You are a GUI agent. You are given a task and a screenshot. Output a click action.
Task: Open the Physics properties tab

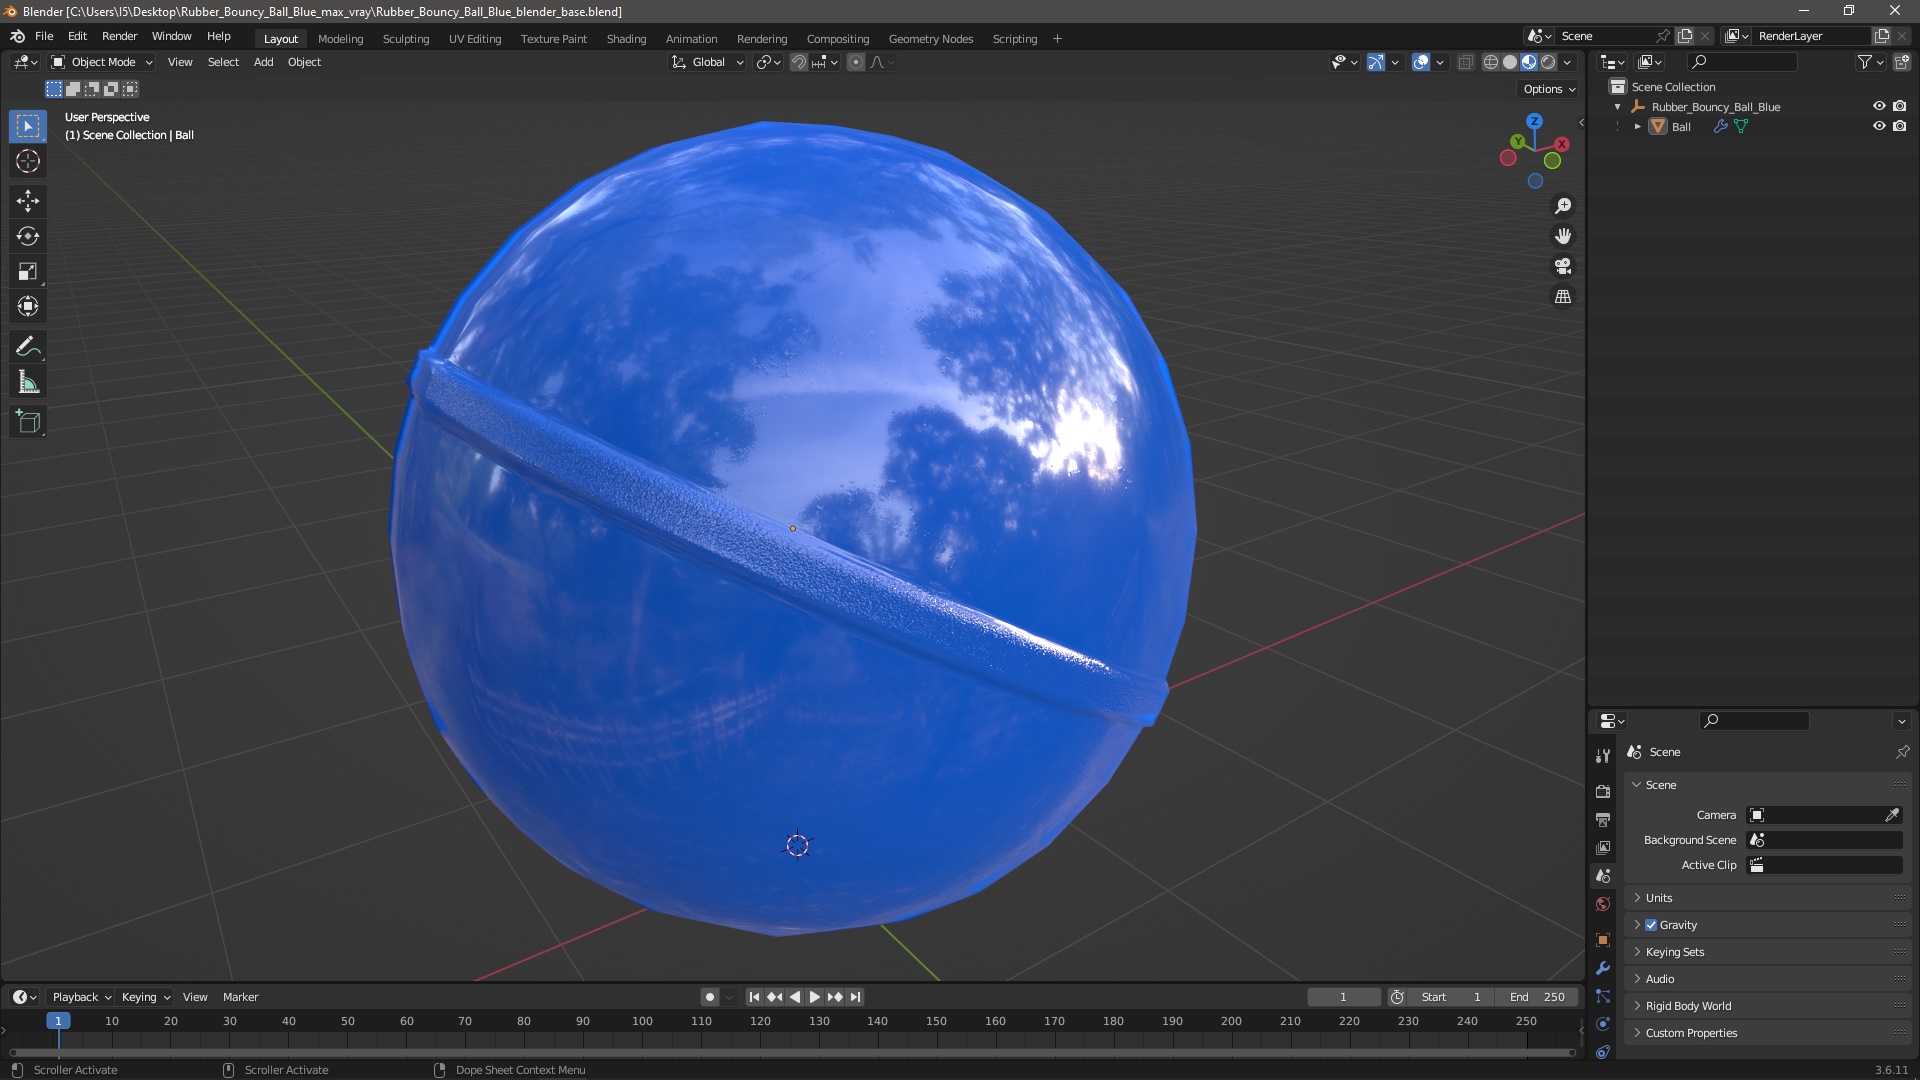coord(1603,1024)
